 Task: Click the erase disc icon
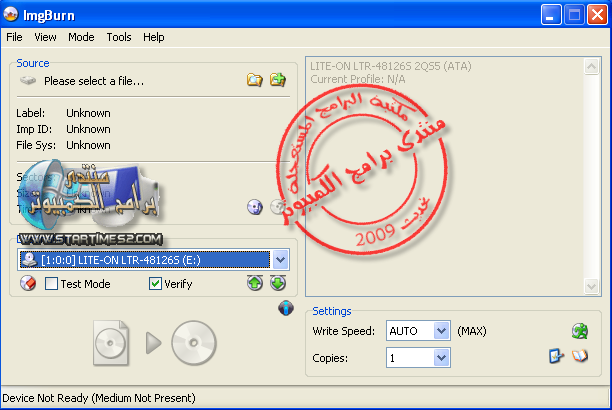28,283
